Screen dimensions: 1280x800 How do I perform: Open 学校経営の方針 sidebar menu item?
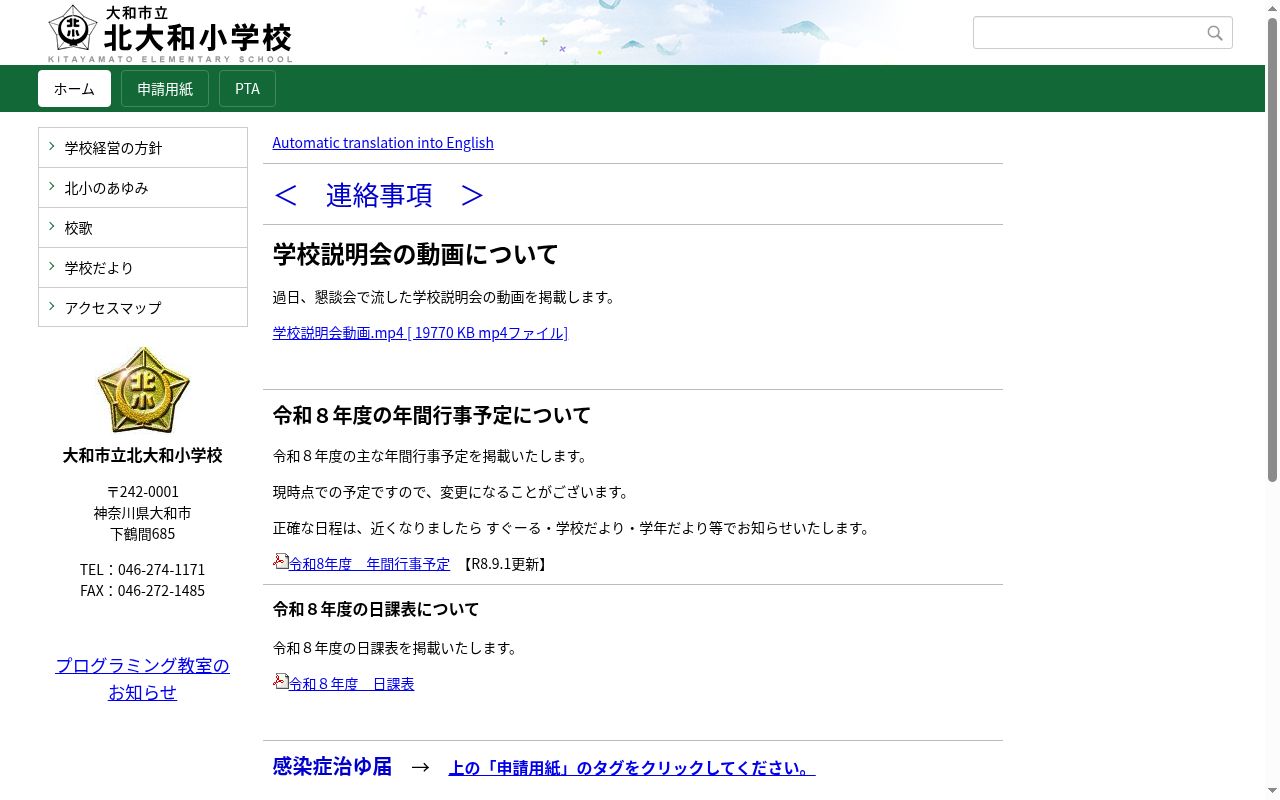[x=143, y=148]
